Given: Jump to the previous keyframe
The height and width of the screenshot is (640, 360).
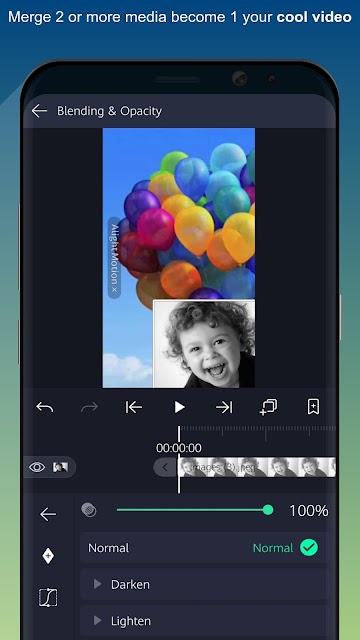Looking at the screenshot, I should 134,407.
